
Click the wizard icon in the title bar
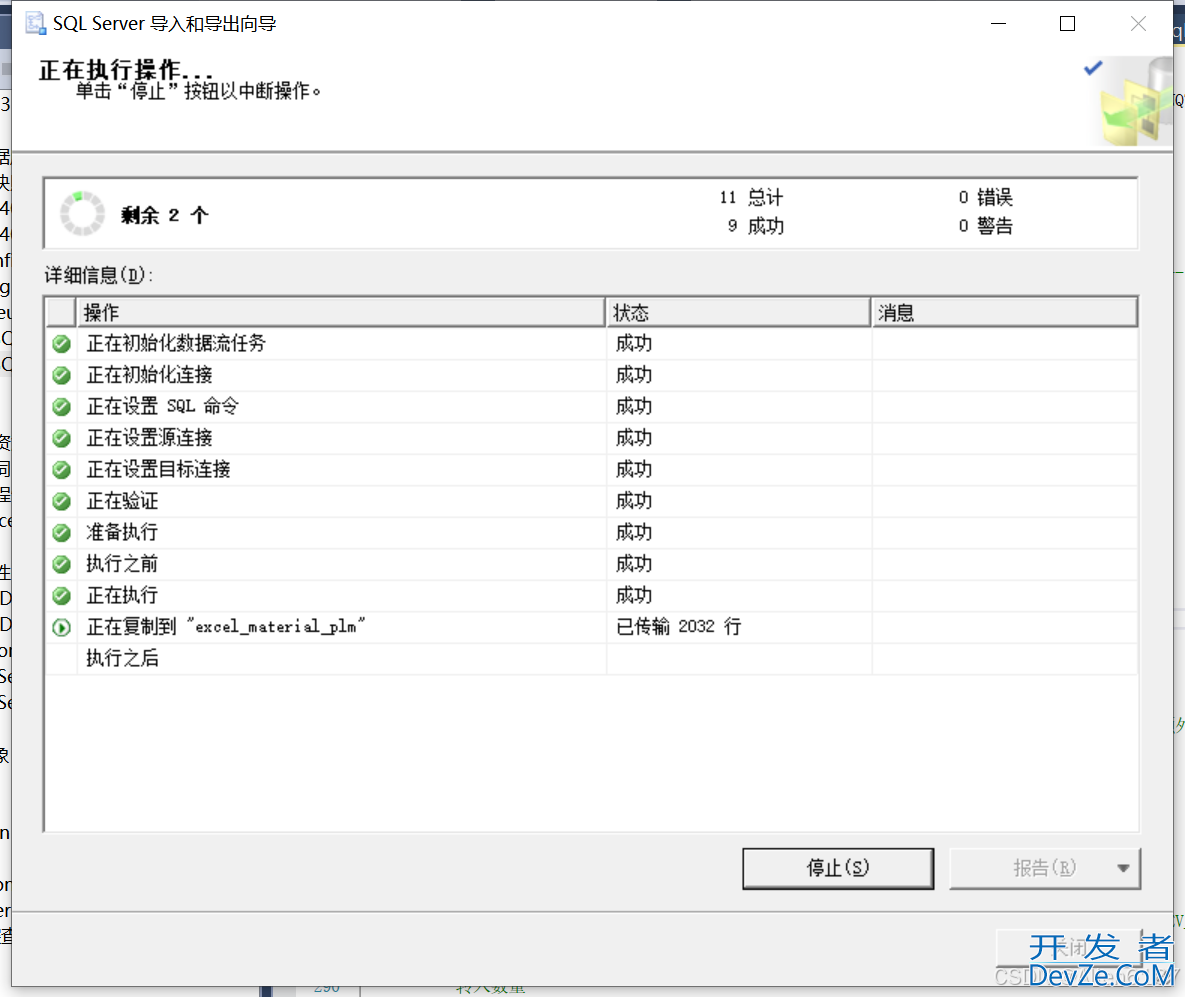click(36, 23)
